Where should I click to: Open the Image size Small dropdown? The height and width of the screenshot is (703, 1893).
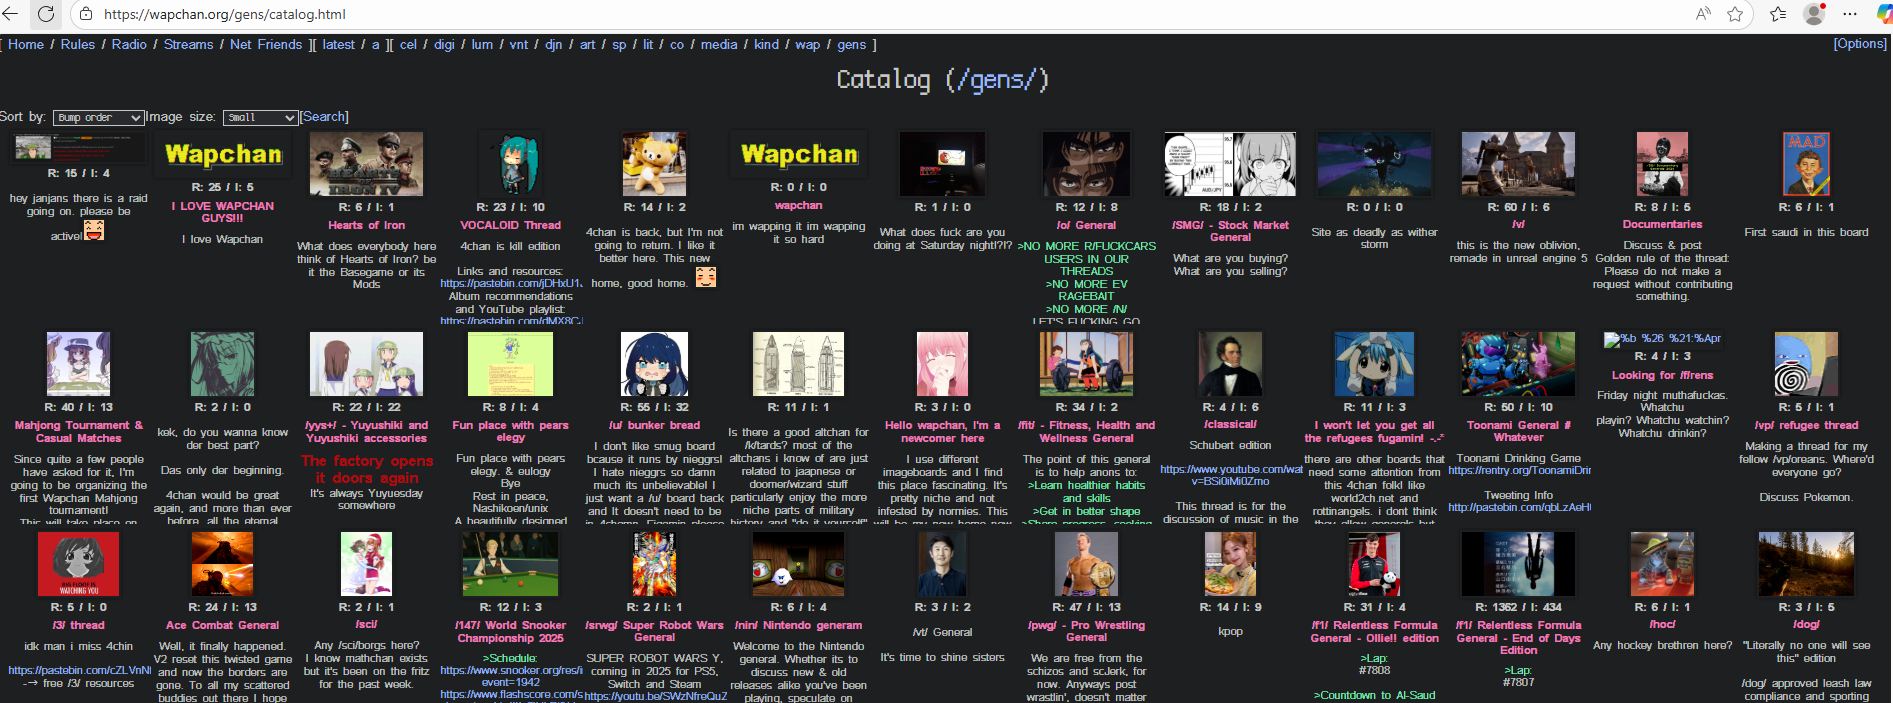(260, 117)
